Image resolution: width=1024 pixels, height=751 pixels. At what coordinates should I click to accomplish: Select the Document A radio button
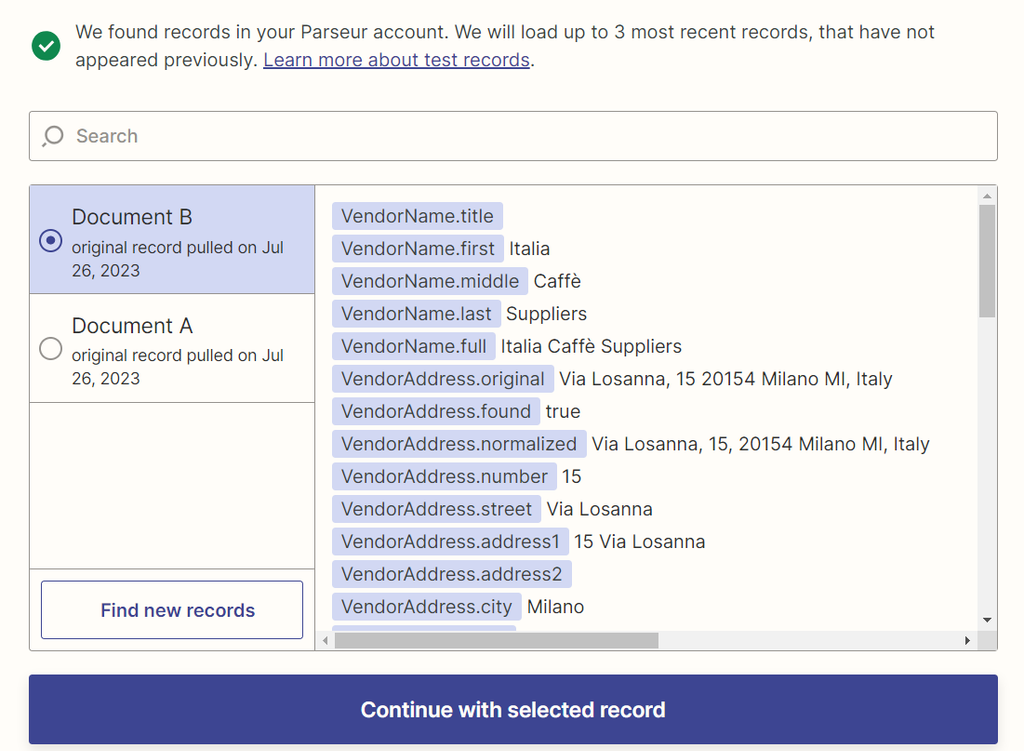point(50,349)
